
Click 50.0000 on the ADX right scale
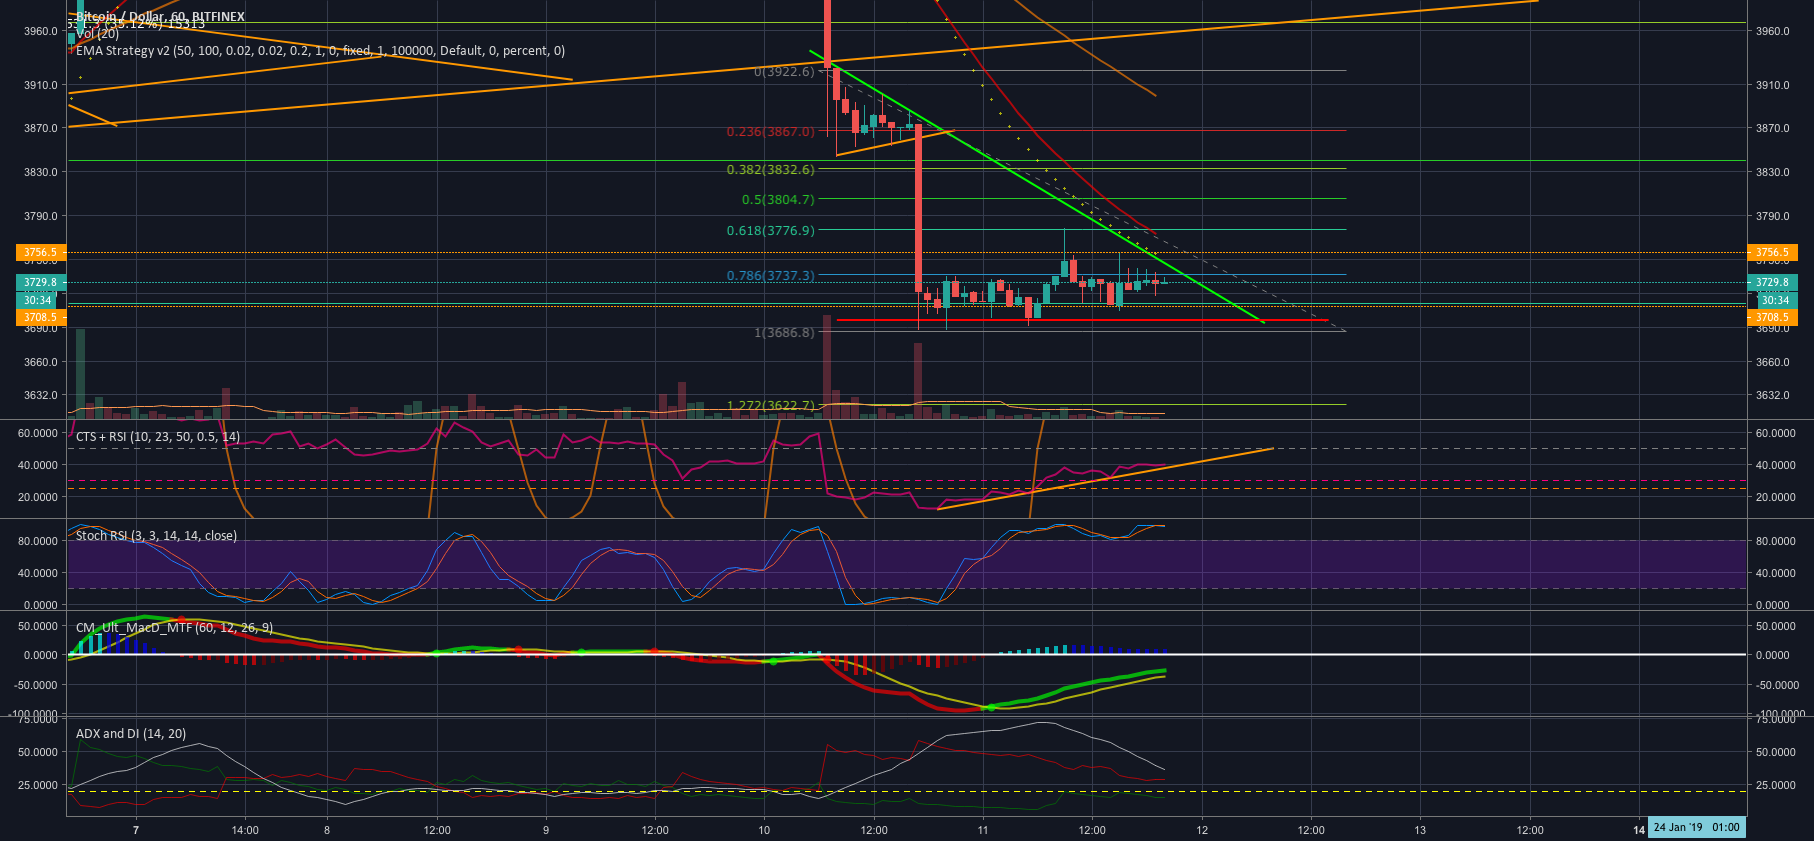click(x=1775, y=752)
